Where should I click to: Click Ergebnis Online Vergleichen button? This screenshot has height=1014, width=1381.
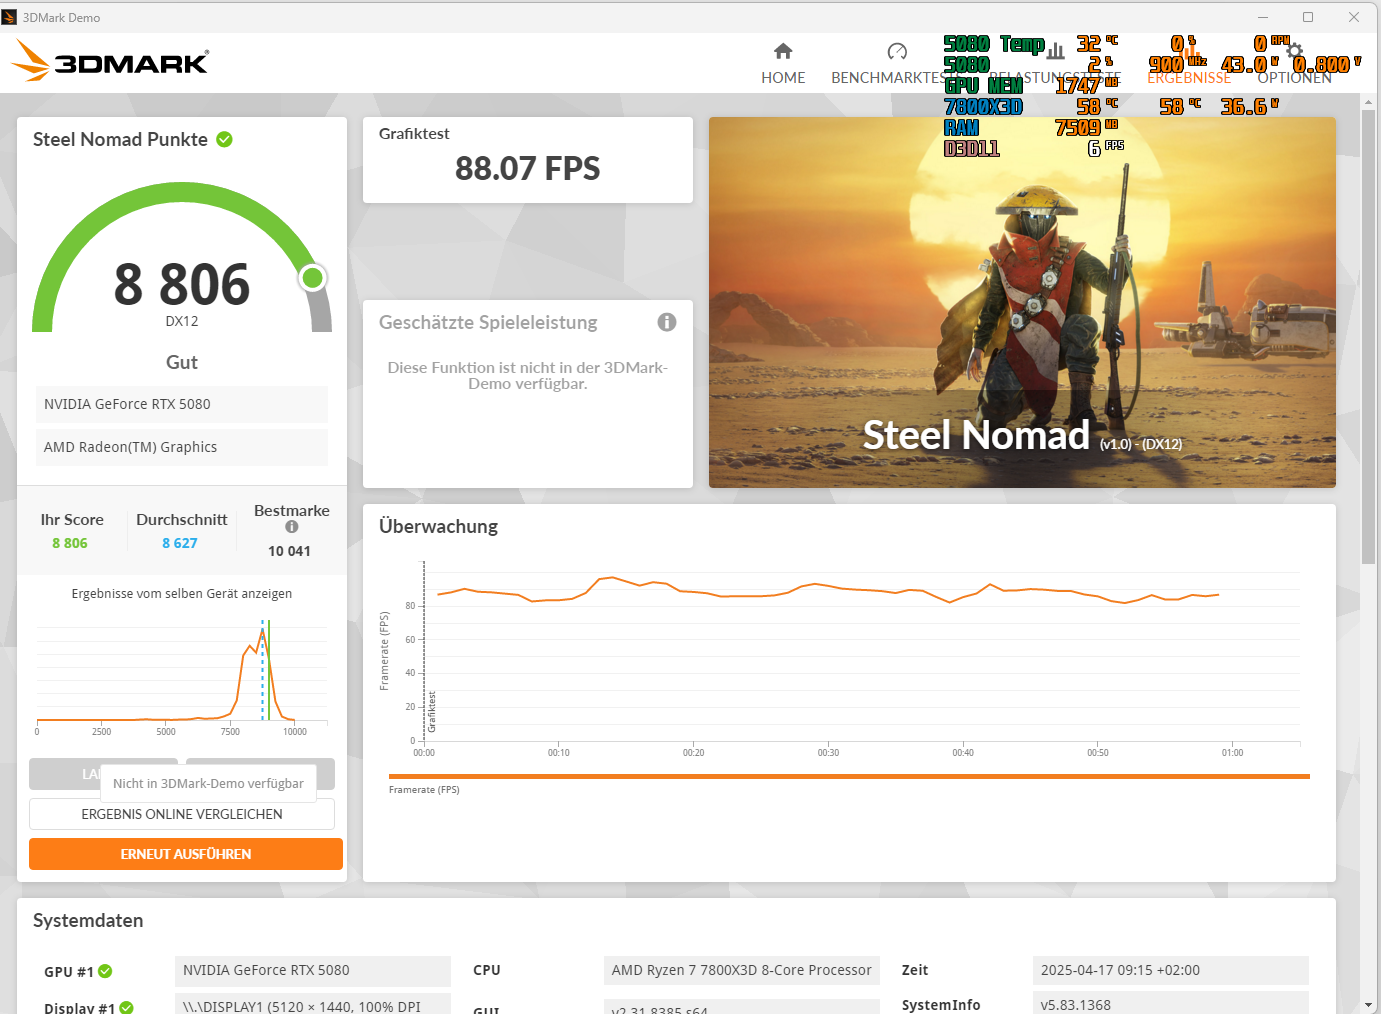click(x=182, y=814)
